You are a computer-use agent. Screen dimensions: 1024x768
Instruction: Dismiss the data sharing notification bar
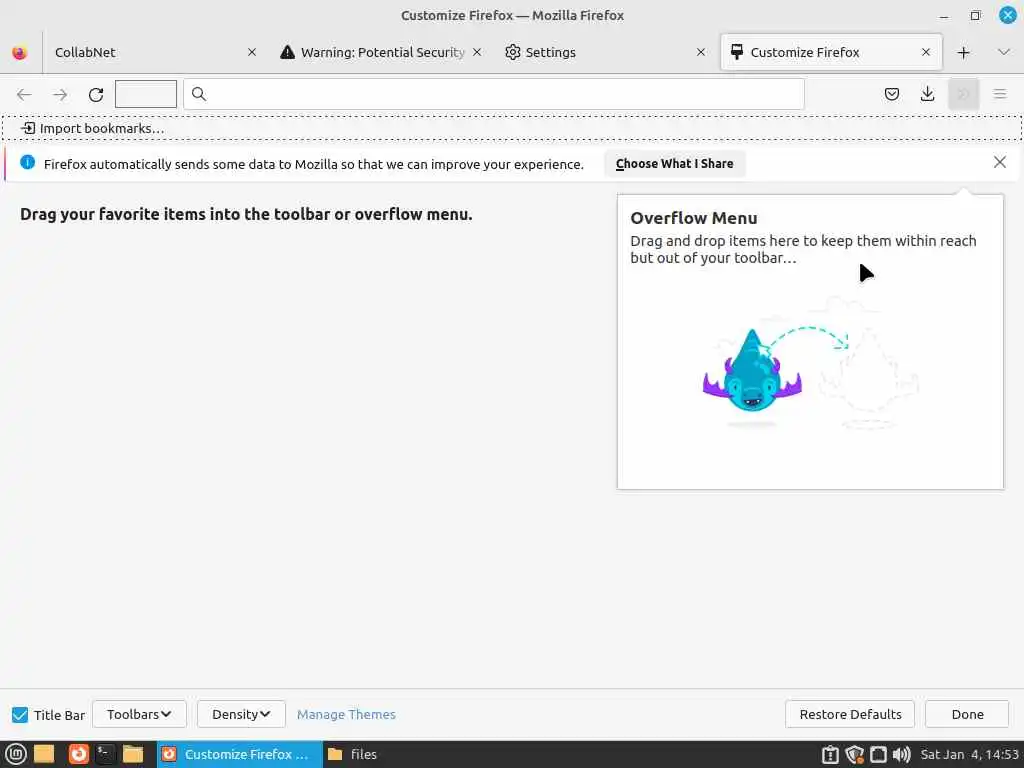(x=999, y=162)
